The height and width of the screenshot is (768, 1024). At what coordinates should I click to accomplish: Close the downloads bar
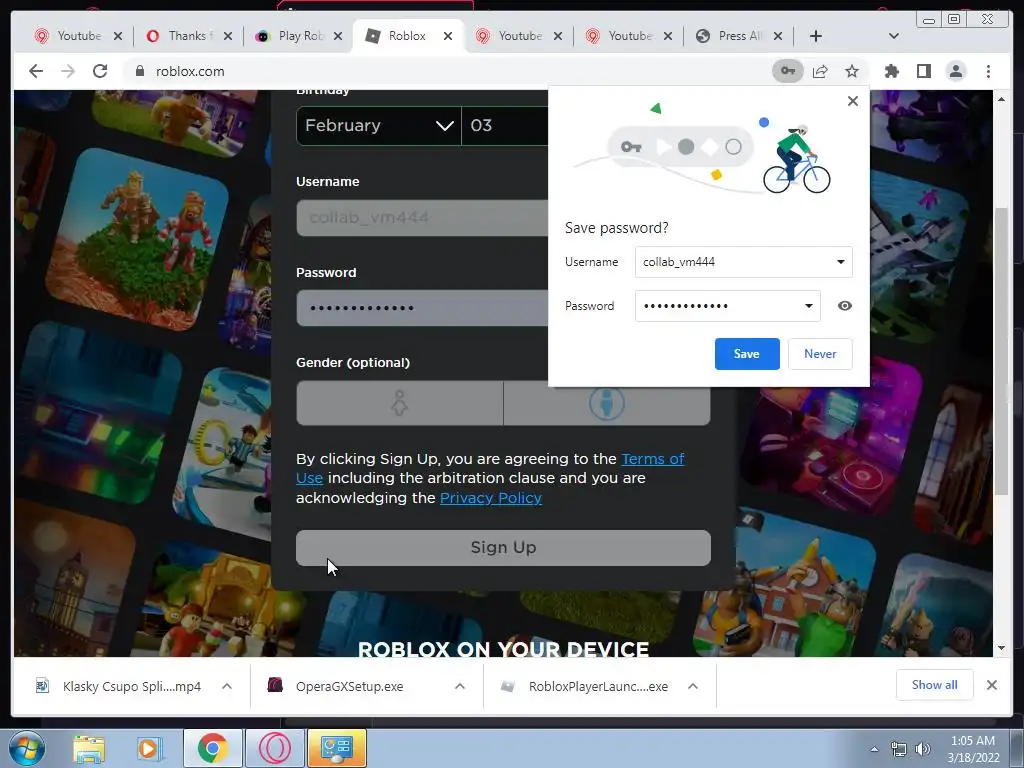click(991, 685)
